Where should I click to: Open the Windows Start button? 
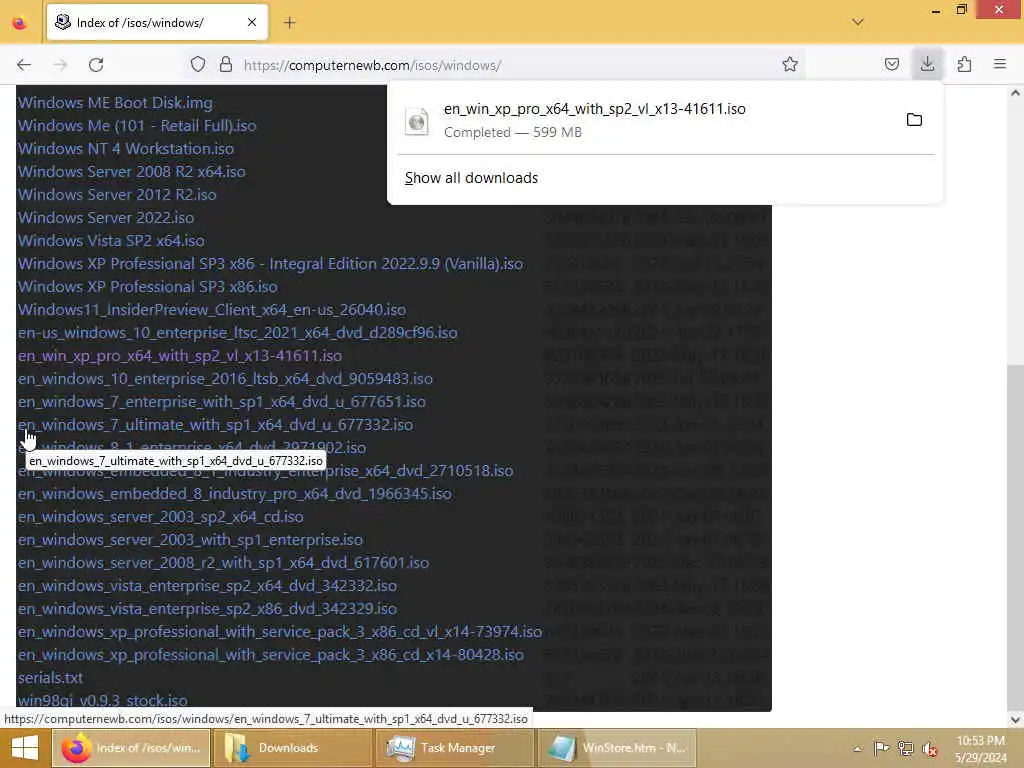click(25, 748)
